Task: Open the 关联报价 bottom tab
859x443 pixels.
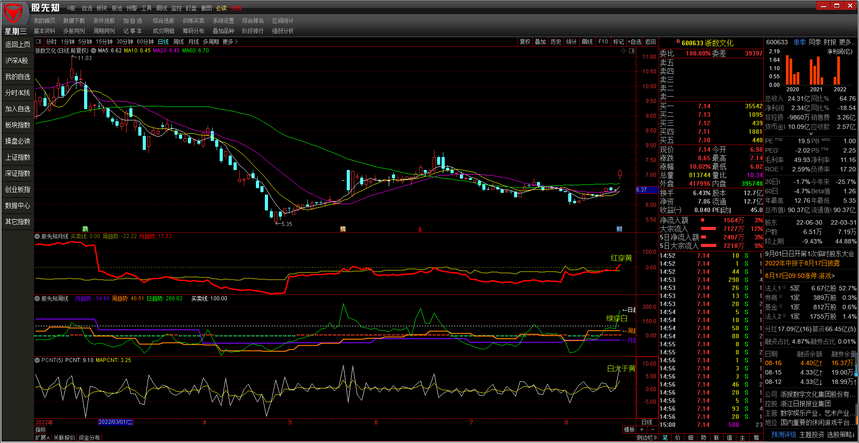Action: pos(63,438)
